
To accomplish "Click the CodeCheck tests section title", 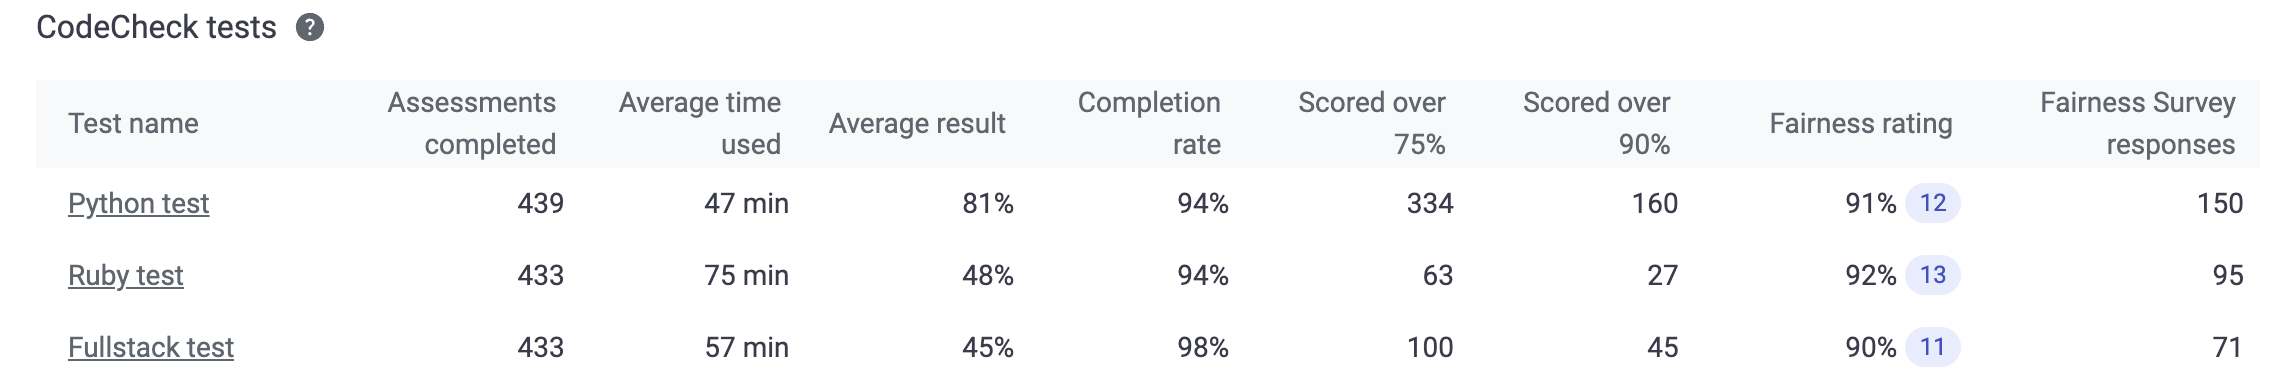I will coord(156,28).
